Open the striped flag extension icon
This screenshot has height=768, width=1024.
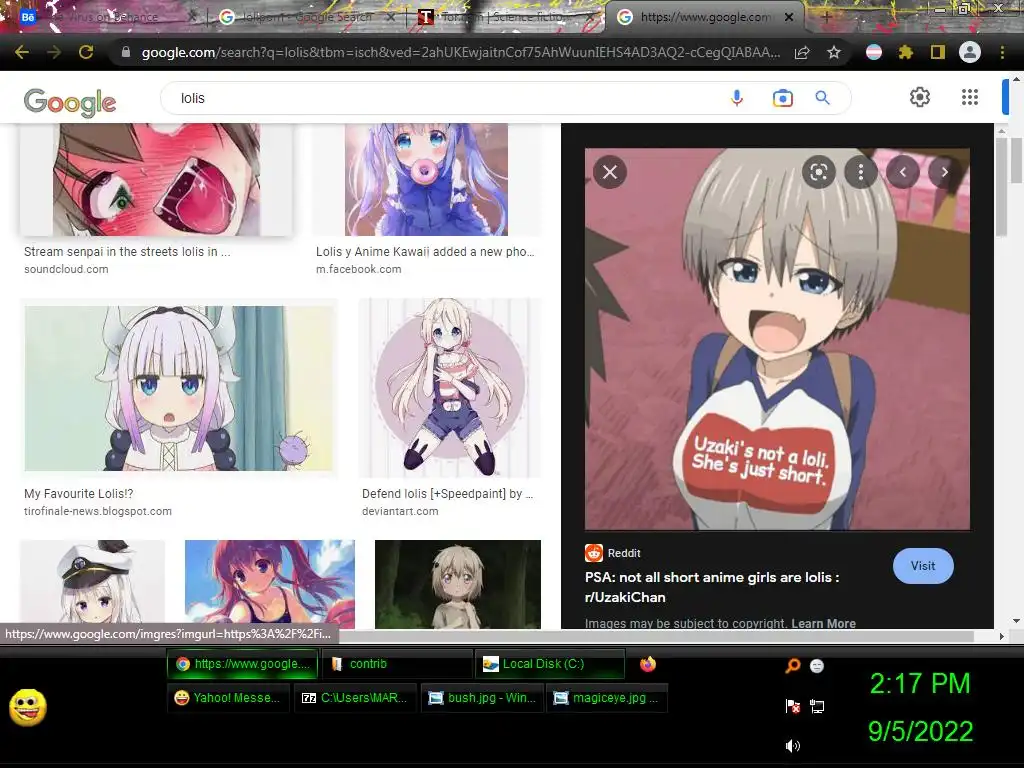point(874,52)
